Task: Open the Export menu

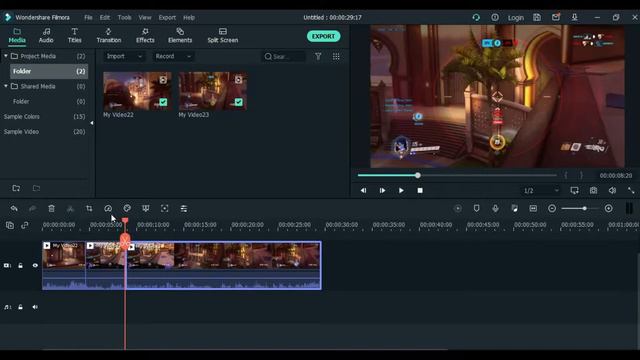Action: (x=167, y=18)
